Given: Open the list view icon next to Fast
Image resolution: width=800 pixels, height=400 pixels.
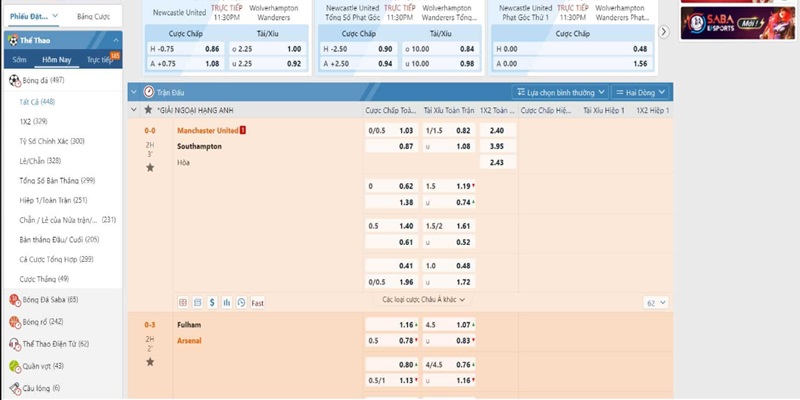Looking at the screenshot, I should coord(197,303).
